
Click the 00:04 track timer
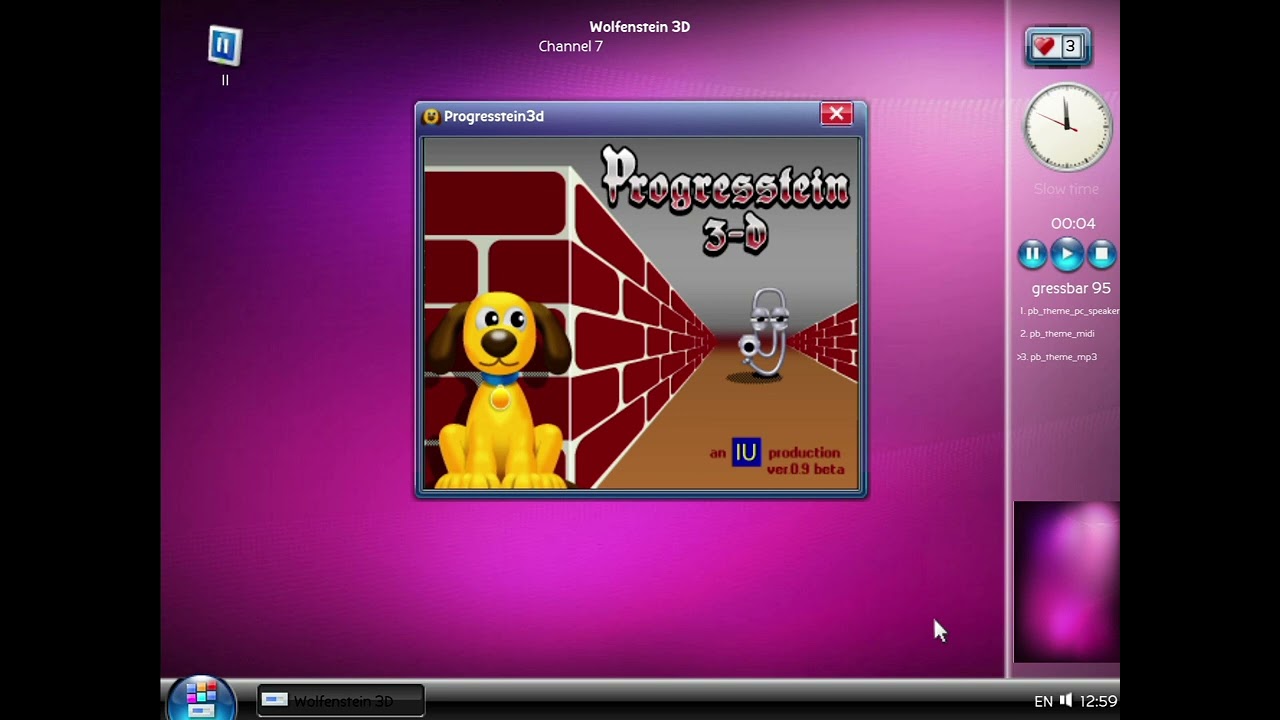click(1073, 223)
